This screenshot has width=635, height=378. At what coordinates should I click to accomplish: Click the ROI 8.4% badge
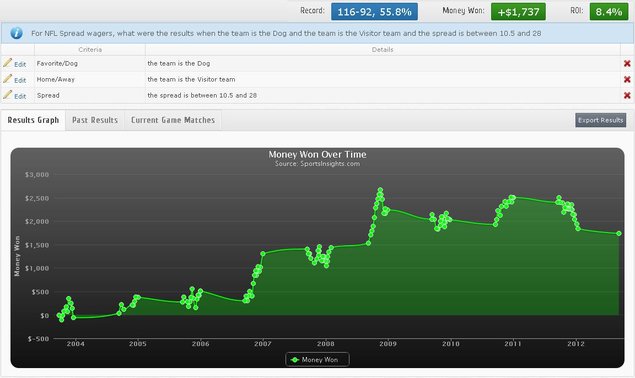point(609,12)
